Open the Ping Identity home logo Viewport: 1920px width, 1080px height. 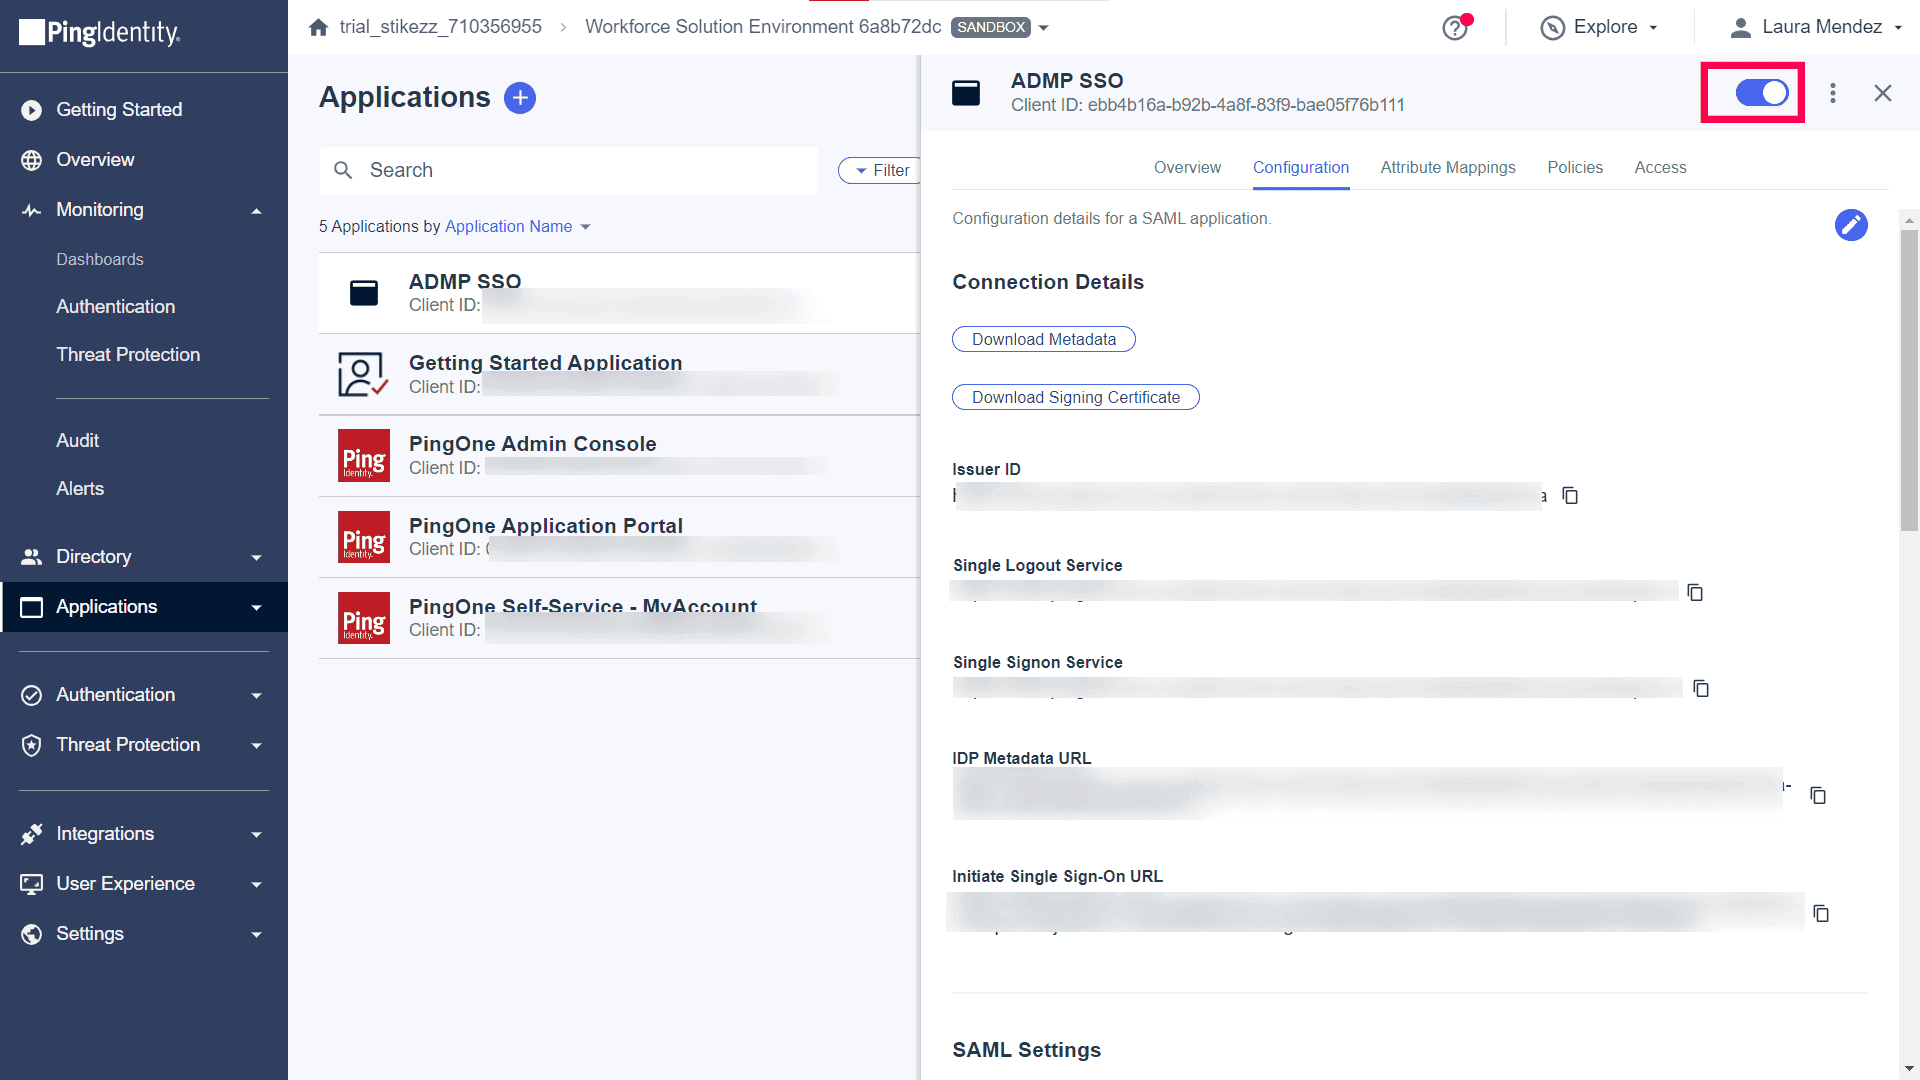tap(99, 33)
